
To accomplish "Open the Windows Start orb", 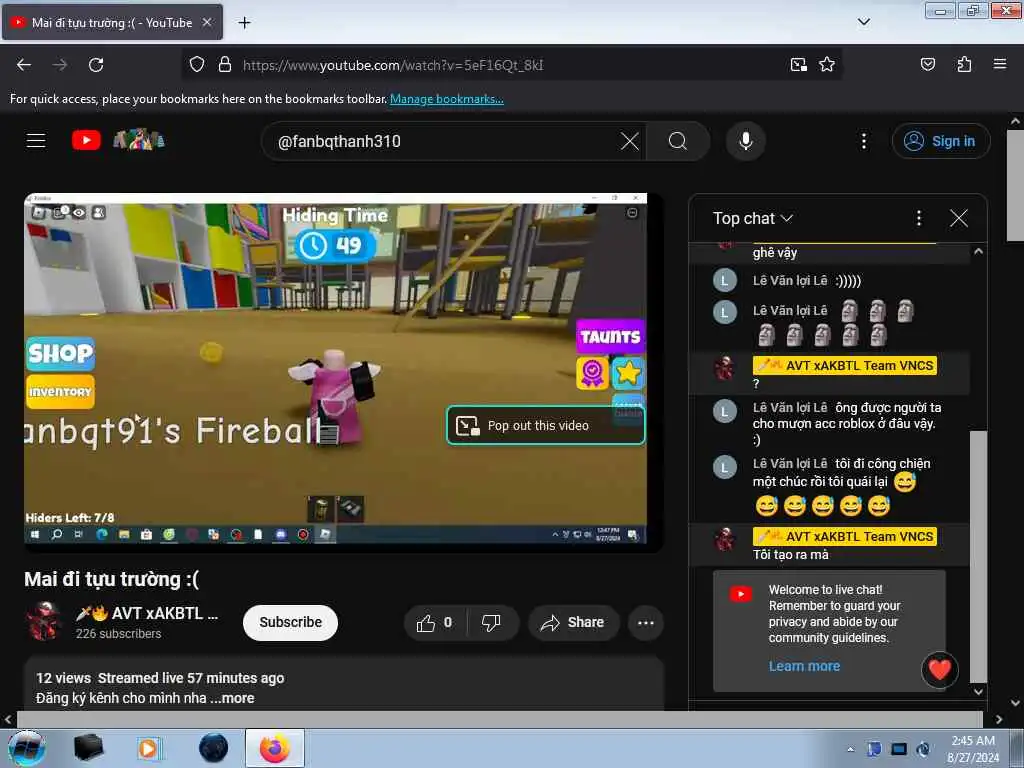I will [x=26, y=748].
